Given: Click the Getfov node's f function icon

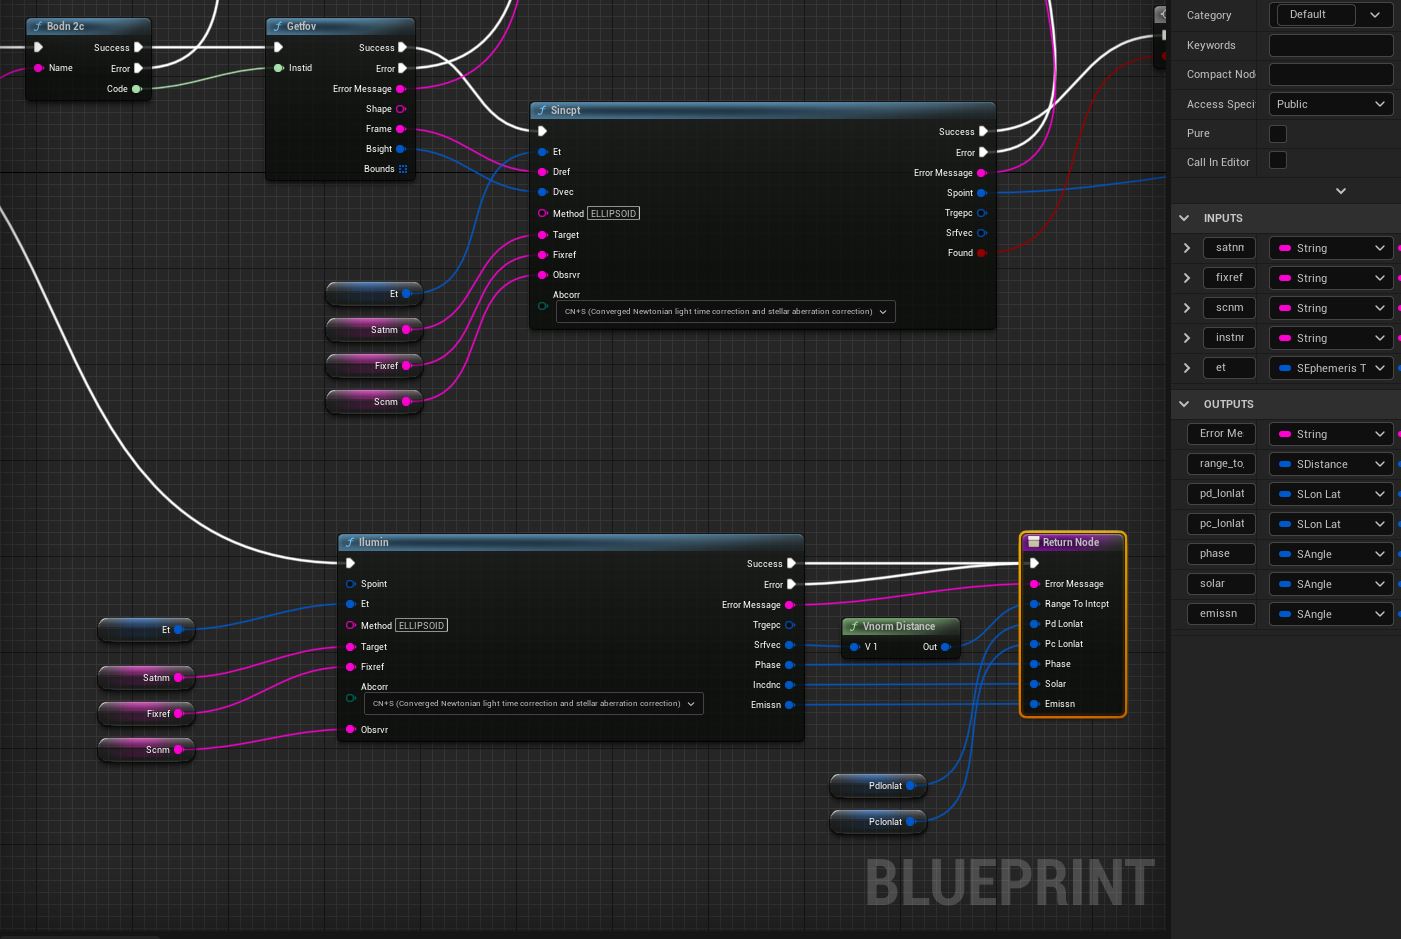Looking at the screenshot, I should coord(277,26).
